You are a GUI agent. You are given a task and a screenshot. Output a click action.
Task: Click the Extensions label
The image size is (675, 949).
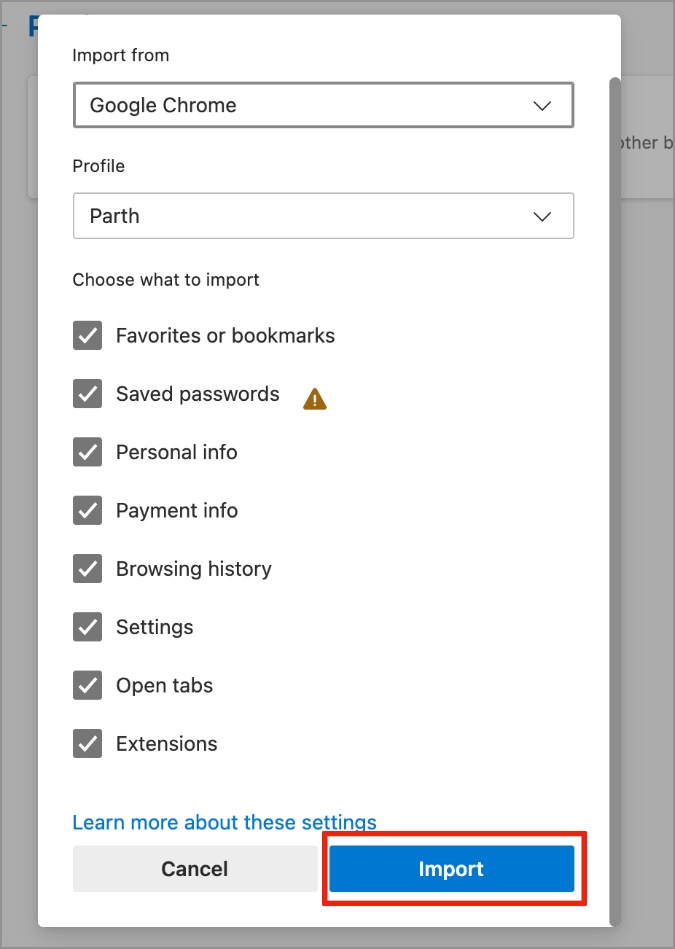click(166, 744)
